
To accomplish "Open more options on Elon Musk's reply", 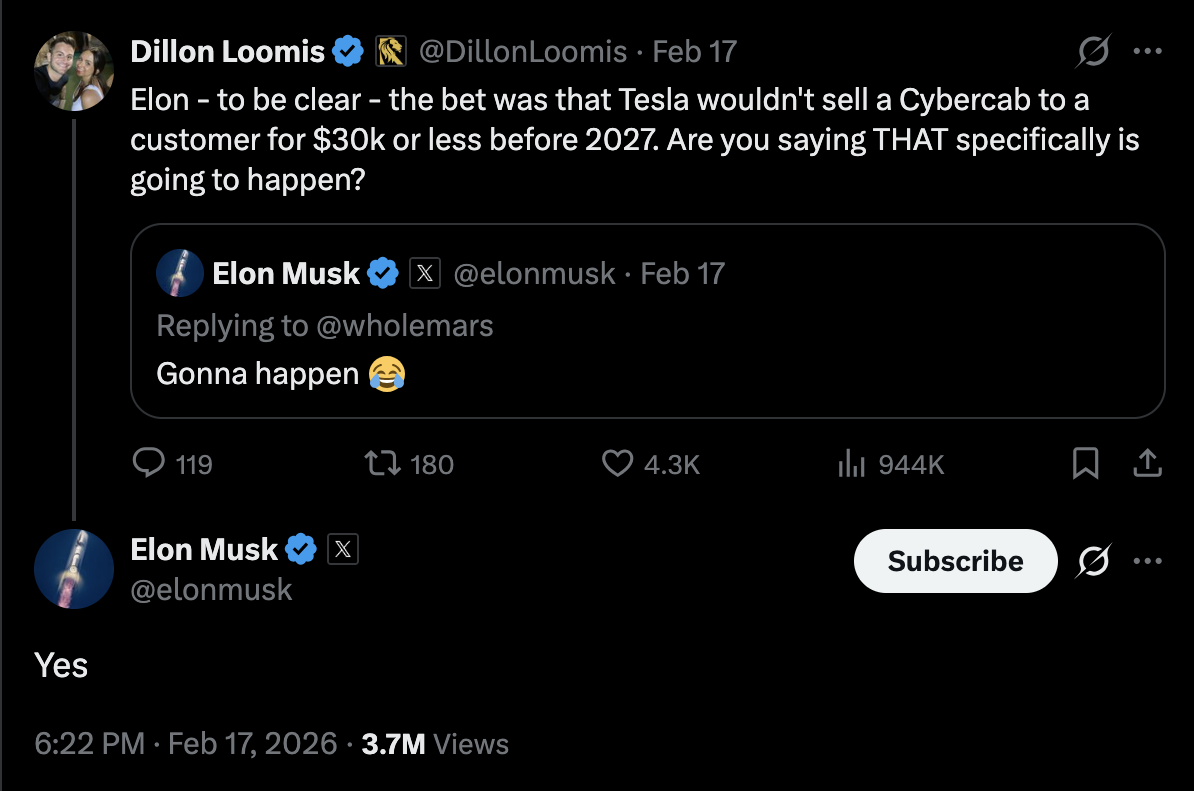I will 1148,561.
